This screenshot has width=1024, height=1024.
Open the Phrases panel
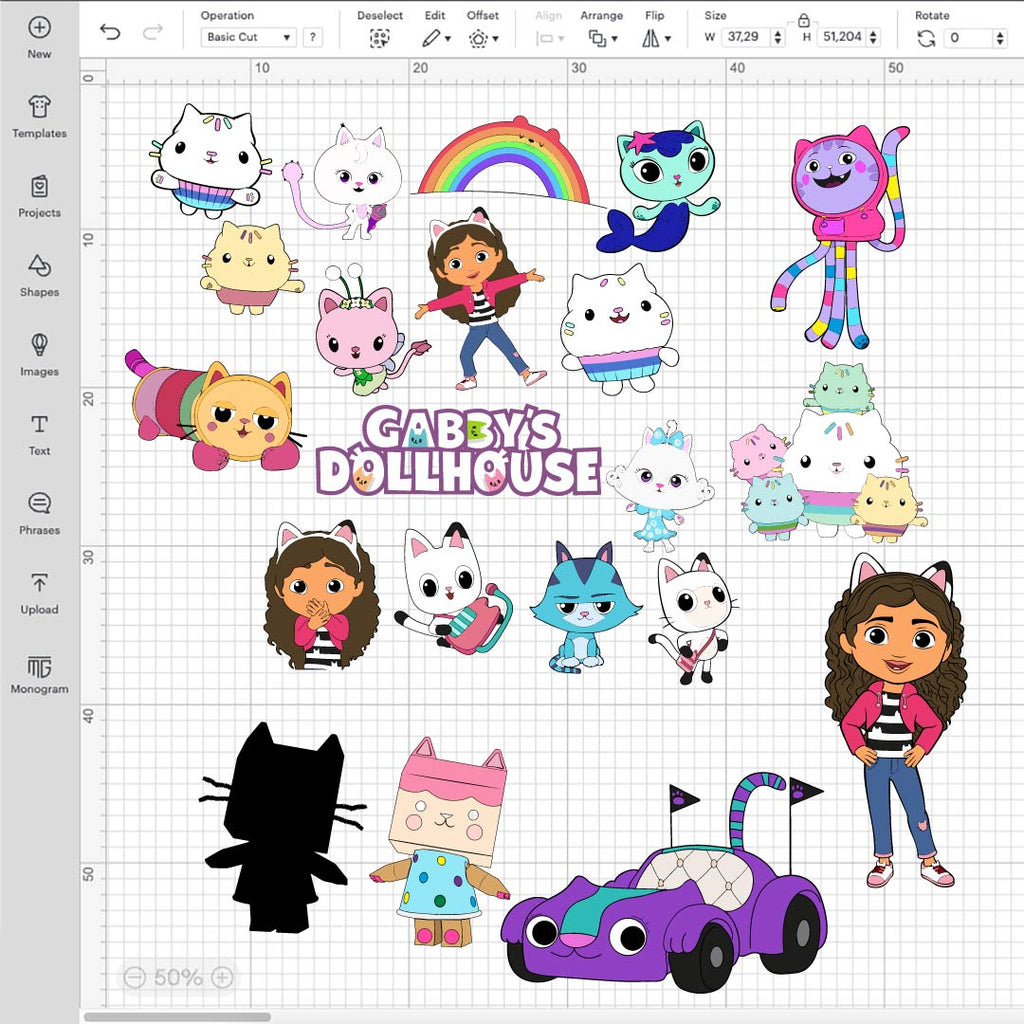point(39,514)
